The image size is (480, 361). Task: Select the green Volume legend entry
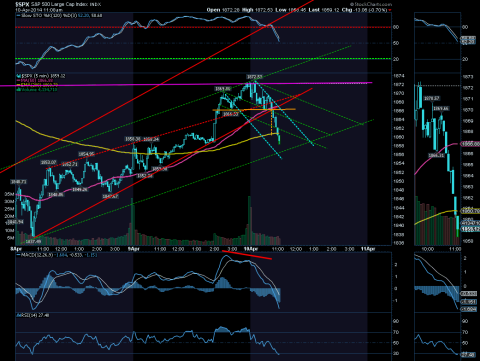click(37, 89)
